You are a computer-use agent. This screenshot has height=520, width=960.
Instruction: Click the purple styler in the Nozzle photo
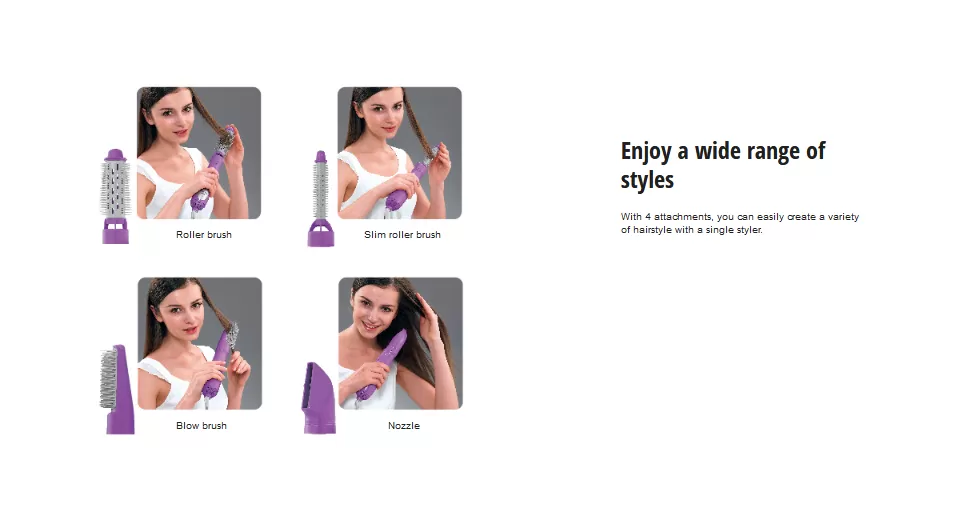(x=383, y=364)
